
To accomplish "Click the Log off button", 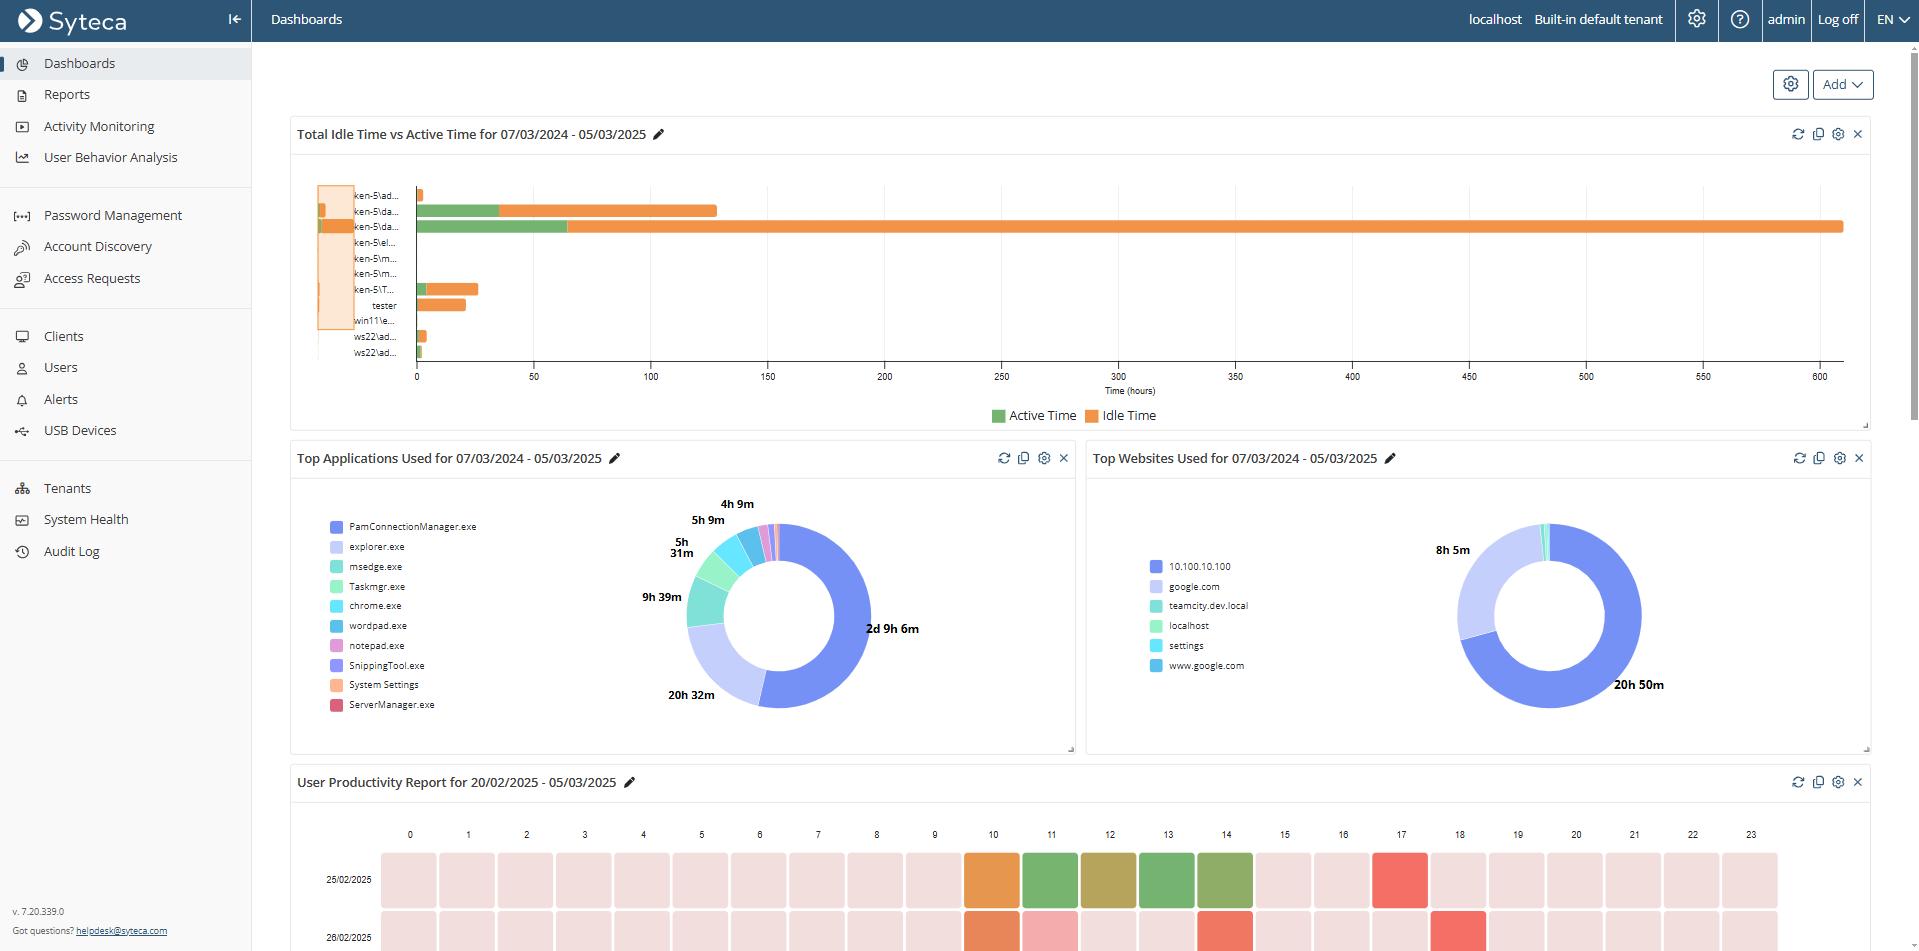I will (1837, 19).
